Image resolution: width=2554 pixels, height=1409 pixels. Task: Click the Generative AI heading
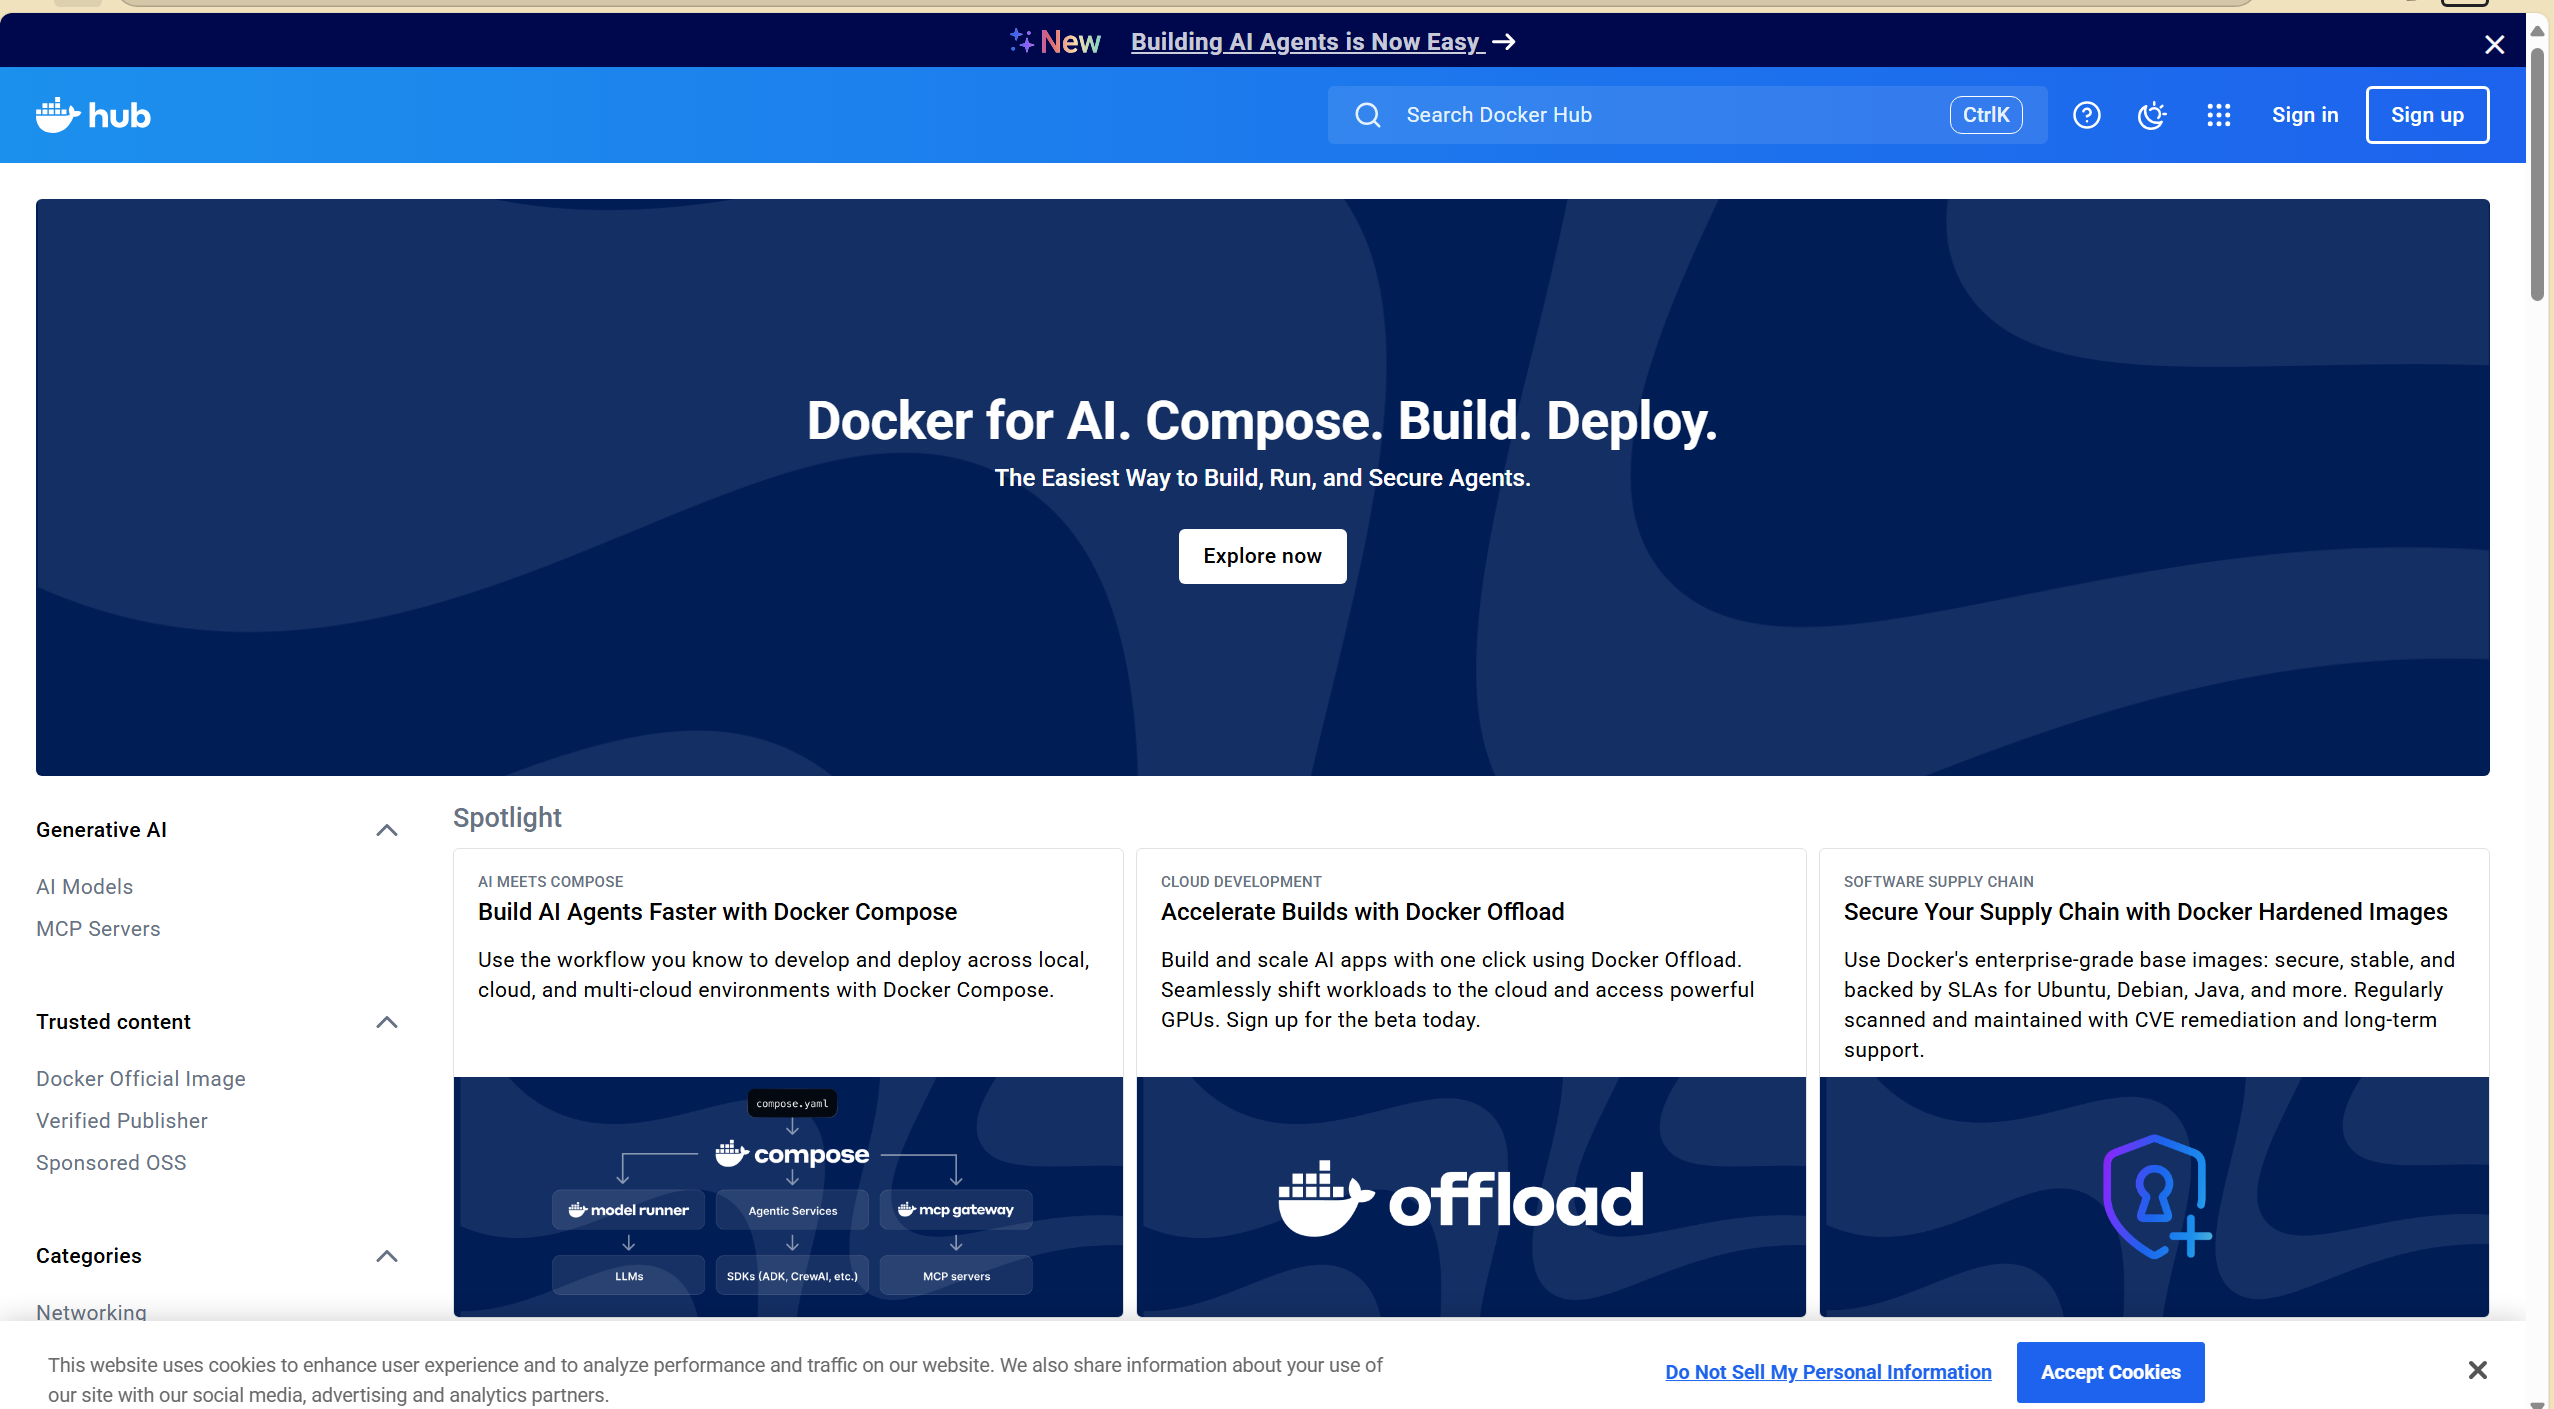[x=101, y=830]
